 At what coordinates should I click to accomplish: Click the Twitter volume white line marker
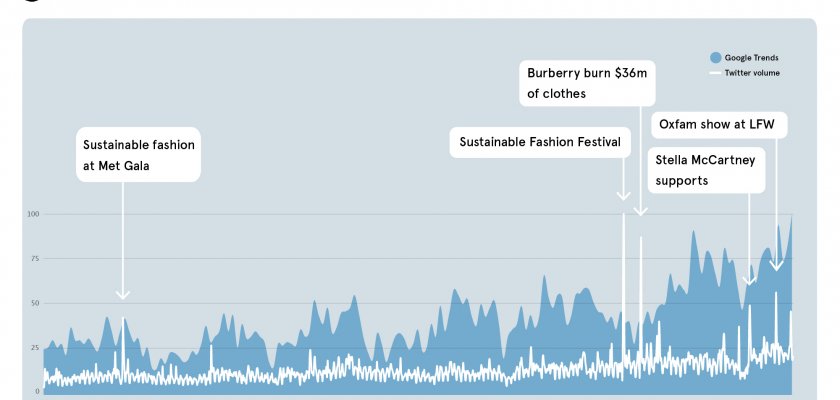coord(715,73)
